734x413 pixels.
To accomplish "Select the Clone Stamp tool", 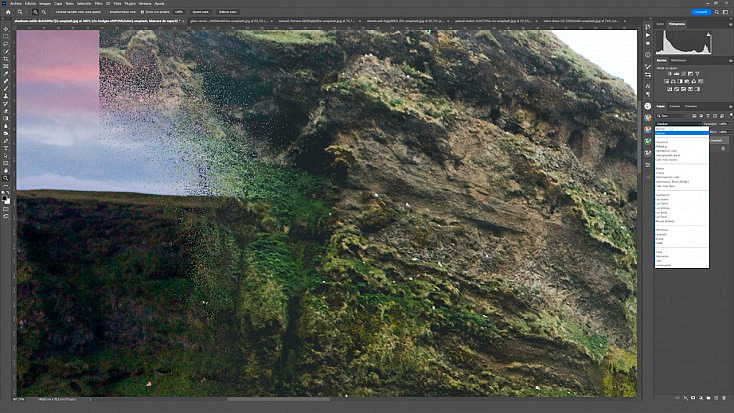I will click(x=6, y=96).
